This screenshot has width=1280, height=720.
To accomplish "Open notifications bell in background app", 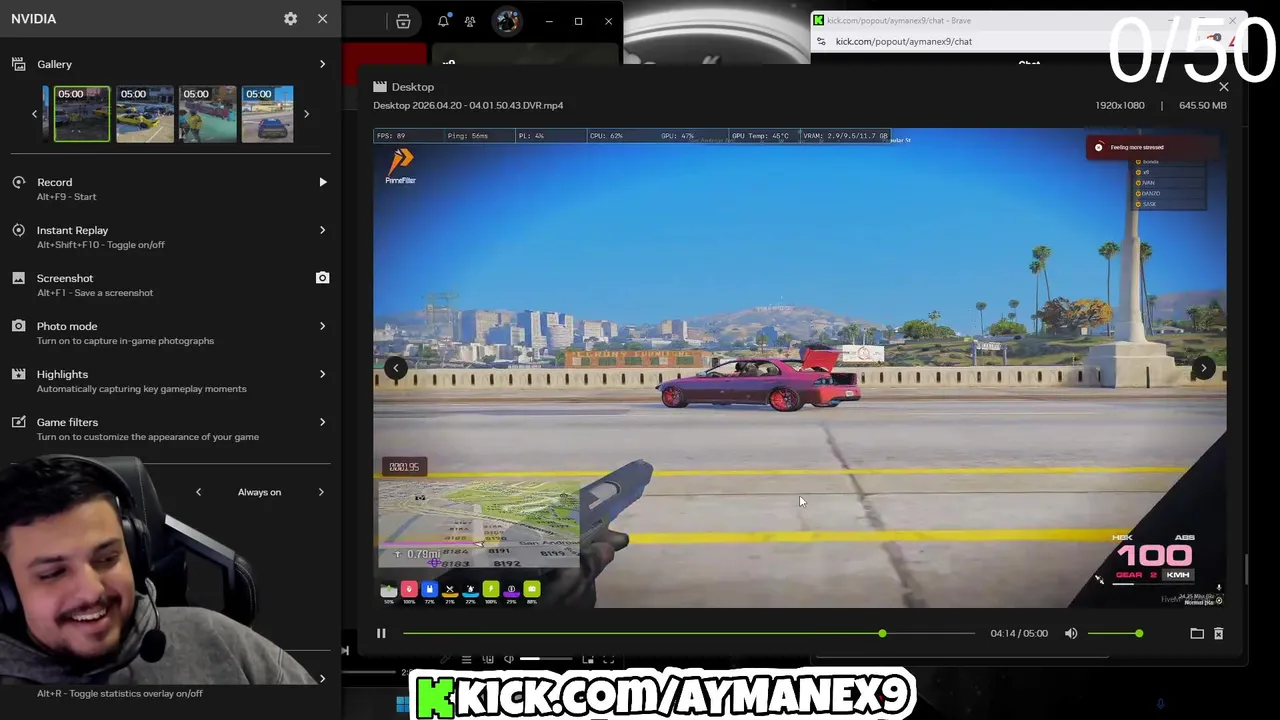I will click(x=443, y=21).
